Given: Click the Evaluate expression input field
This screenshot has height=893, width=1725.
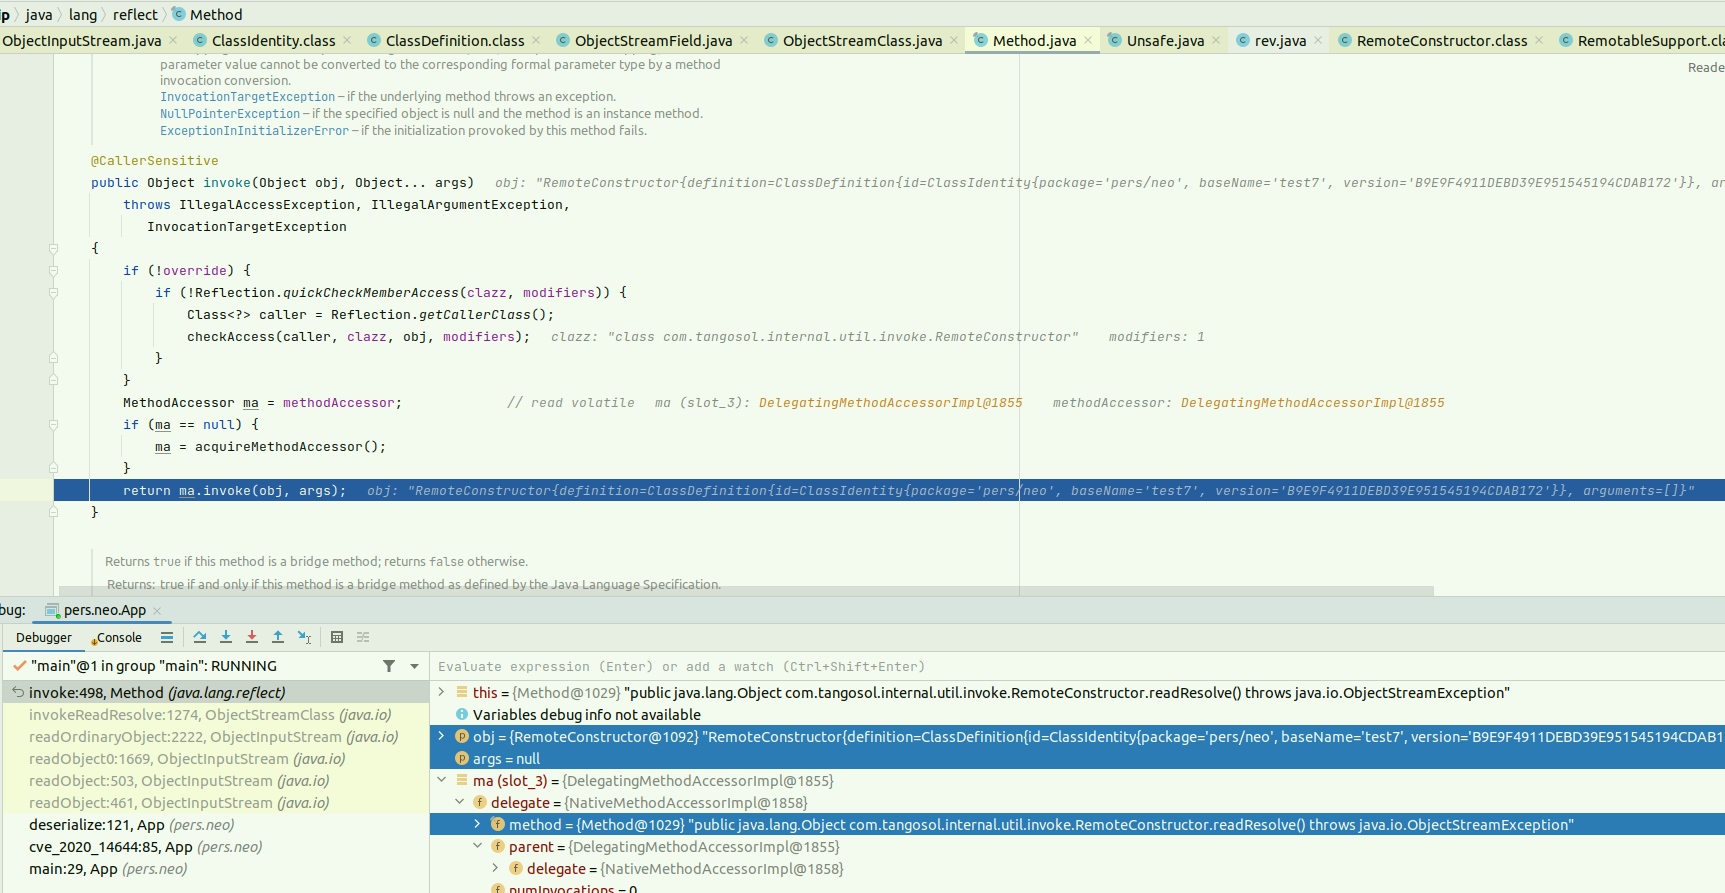Looking at the screenshot, I should pyautogui.click(x=1078, y=666).
